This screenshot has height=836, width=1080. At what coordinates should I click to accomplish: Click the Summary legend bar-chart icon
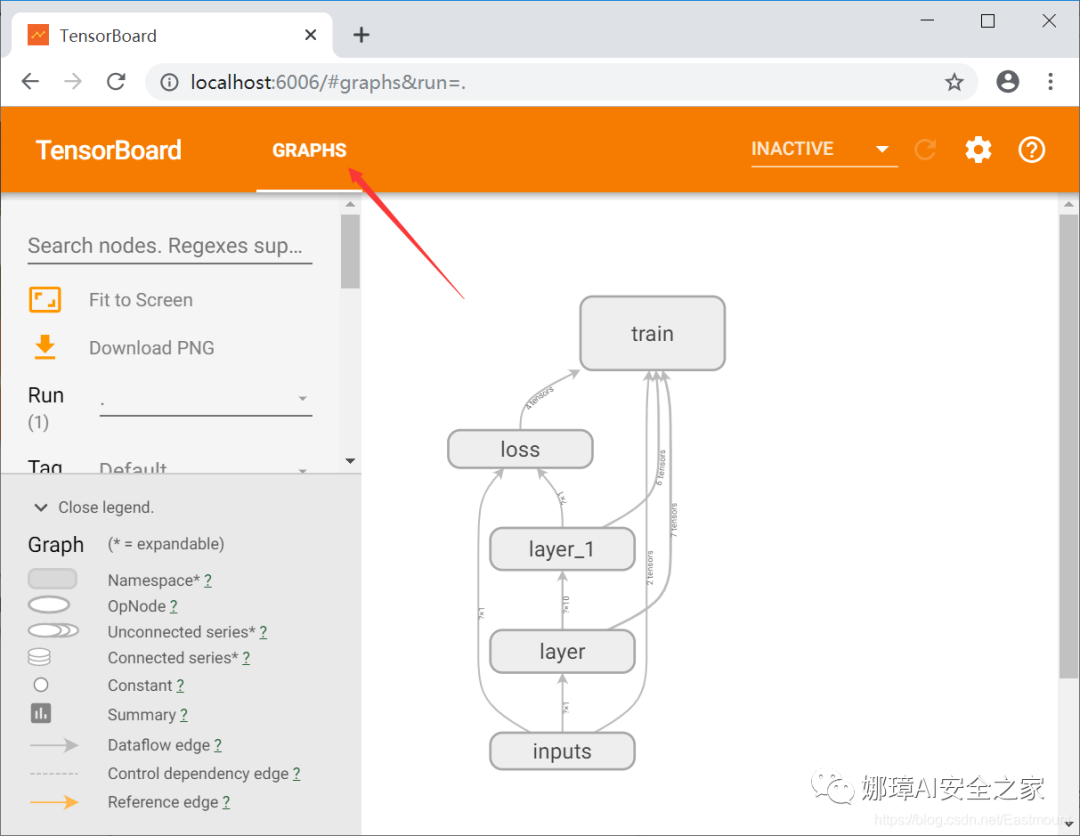[41, 713]
